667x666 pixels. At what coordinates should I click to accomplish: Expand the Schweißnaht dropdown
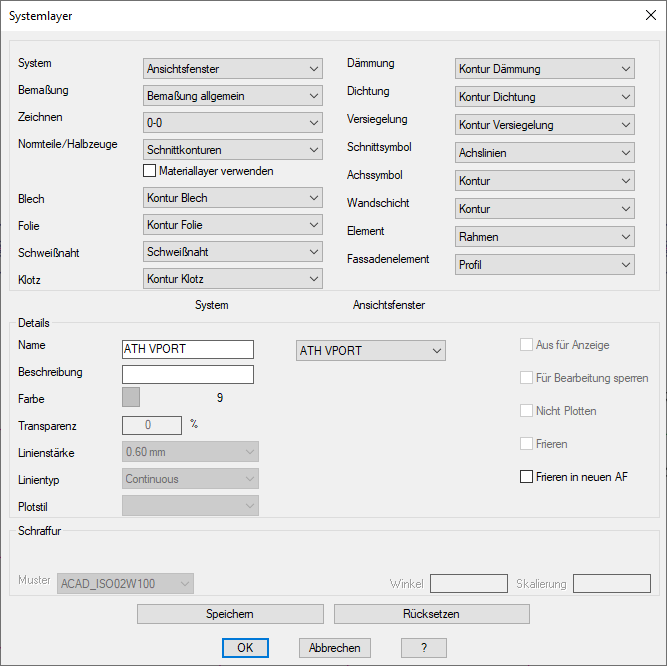tap(232, 252)
